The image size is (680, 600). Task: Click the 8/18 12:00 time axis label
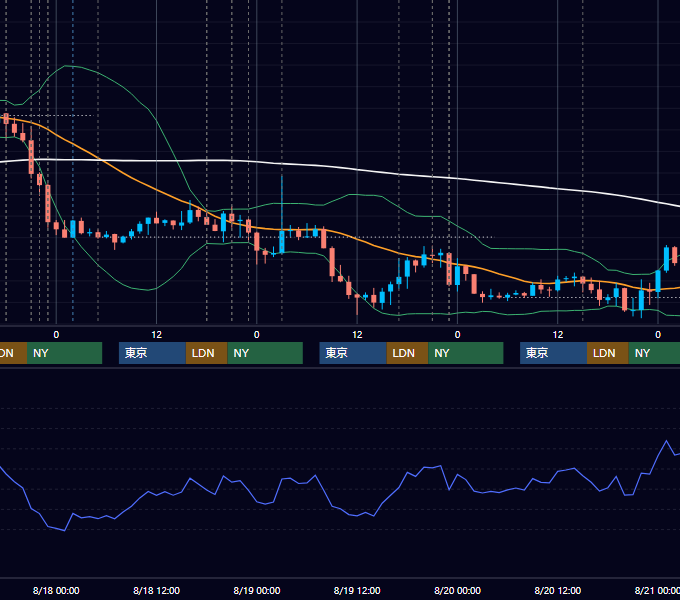click(x=156, y=590)
